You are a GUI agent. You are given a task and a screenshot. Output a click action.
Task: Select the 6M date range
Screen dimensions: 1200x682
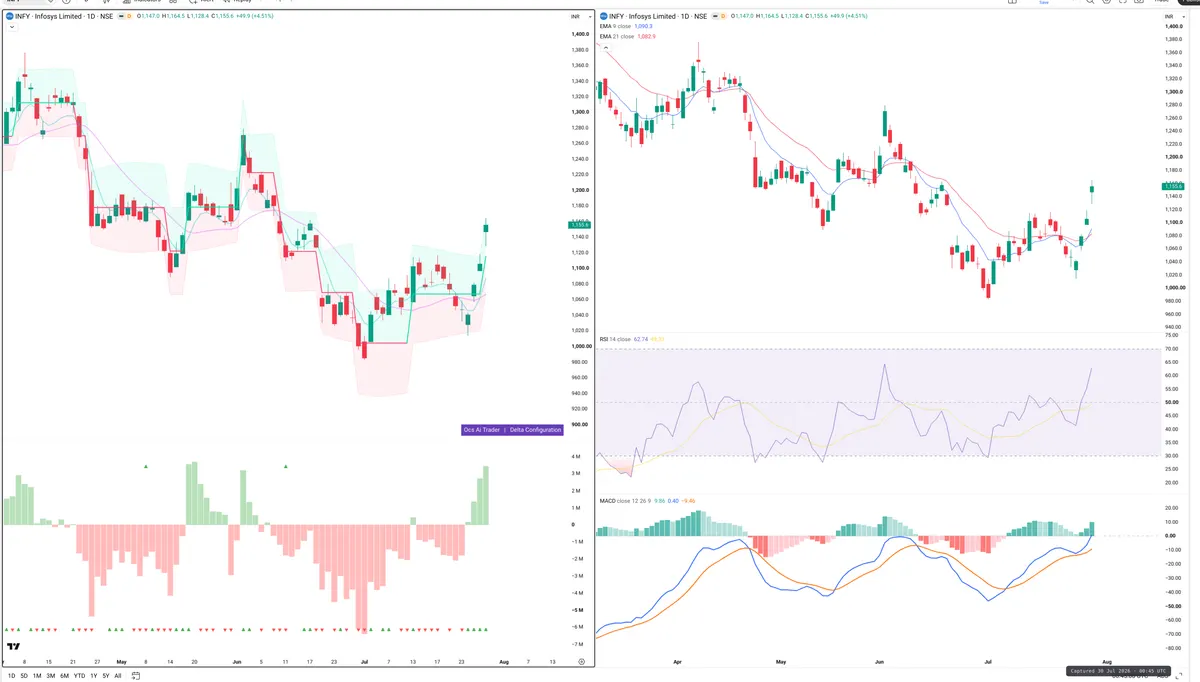64,676
